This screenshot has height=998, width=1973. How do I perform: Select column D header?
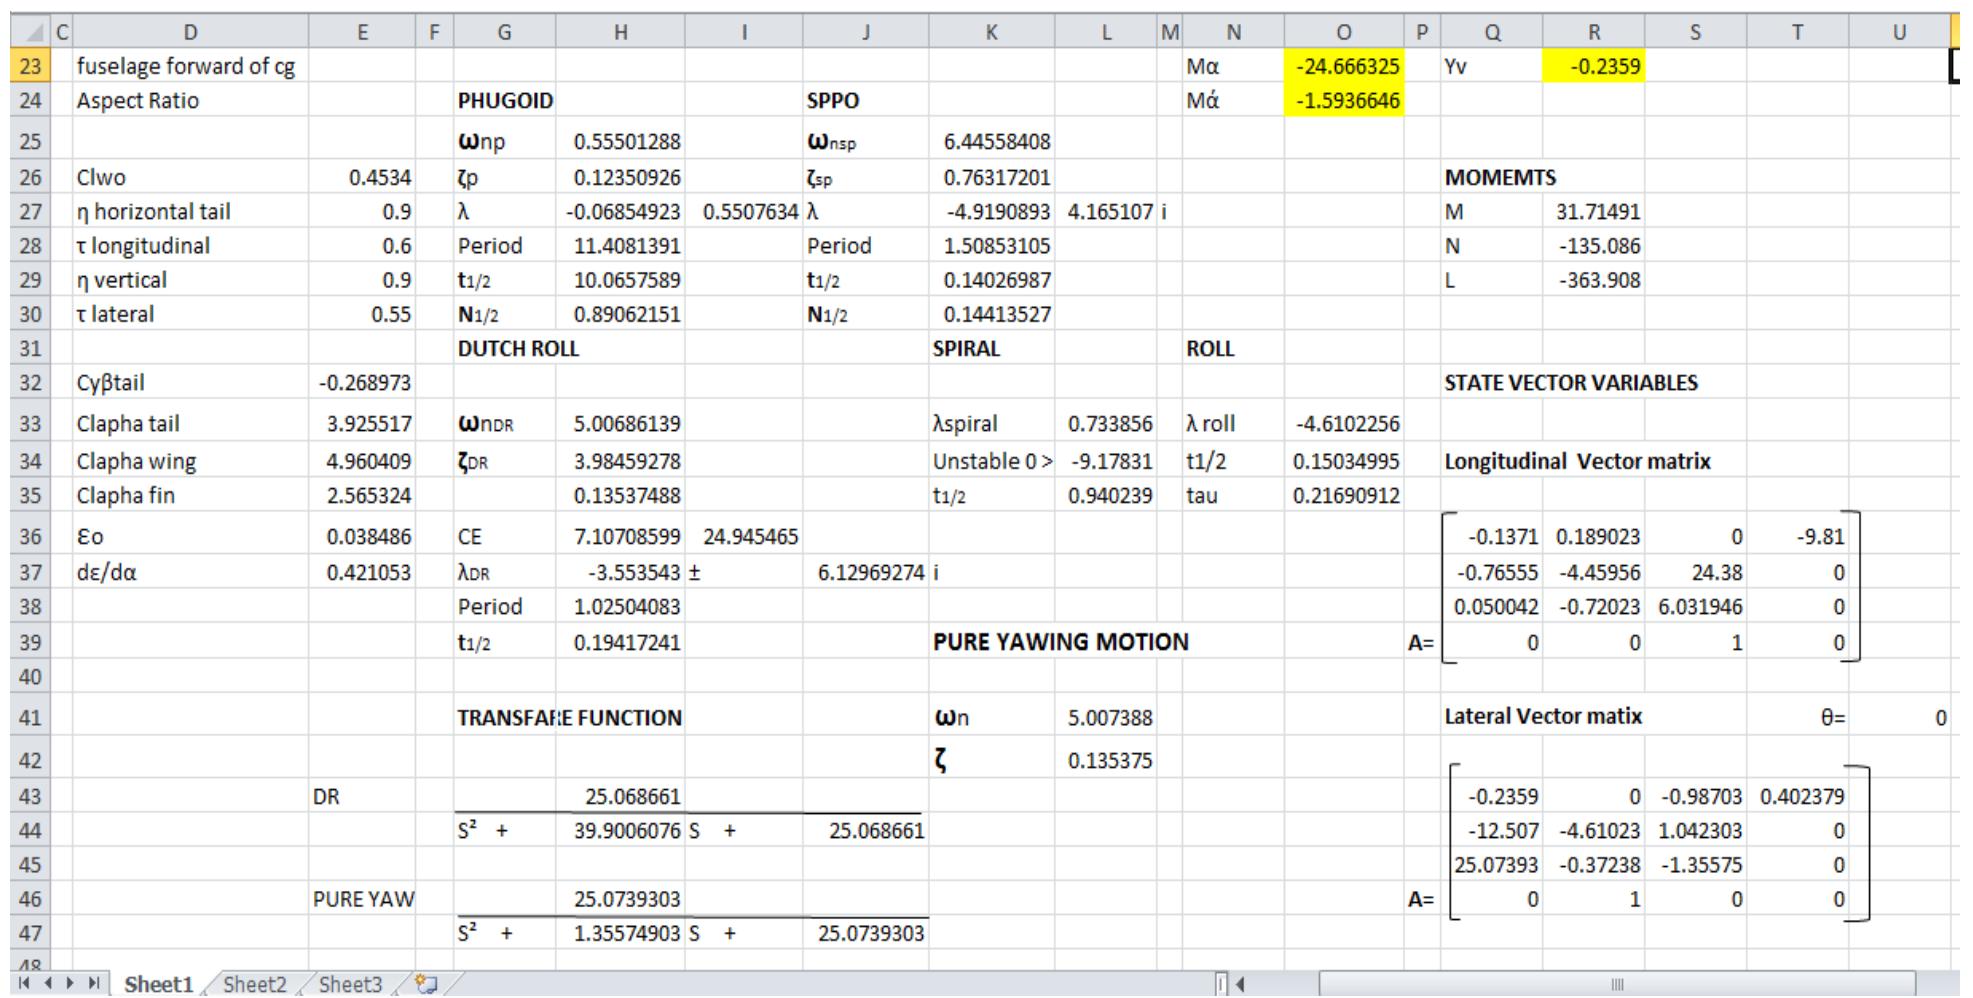(x=190, y=32)
